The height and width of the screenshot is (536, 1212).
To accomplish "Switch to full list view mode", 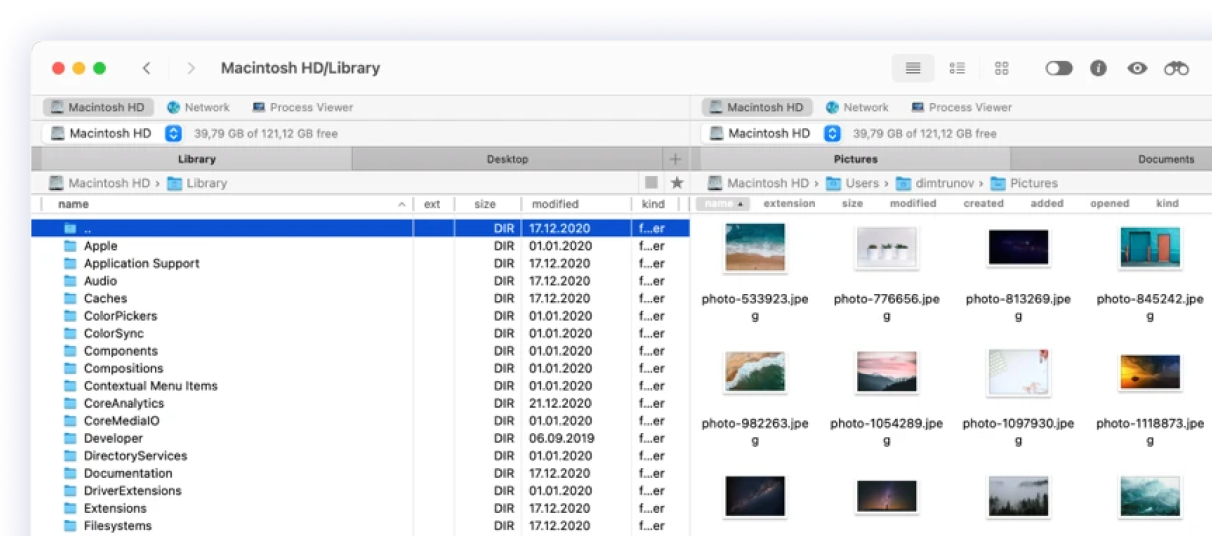I will coord(912,68).
